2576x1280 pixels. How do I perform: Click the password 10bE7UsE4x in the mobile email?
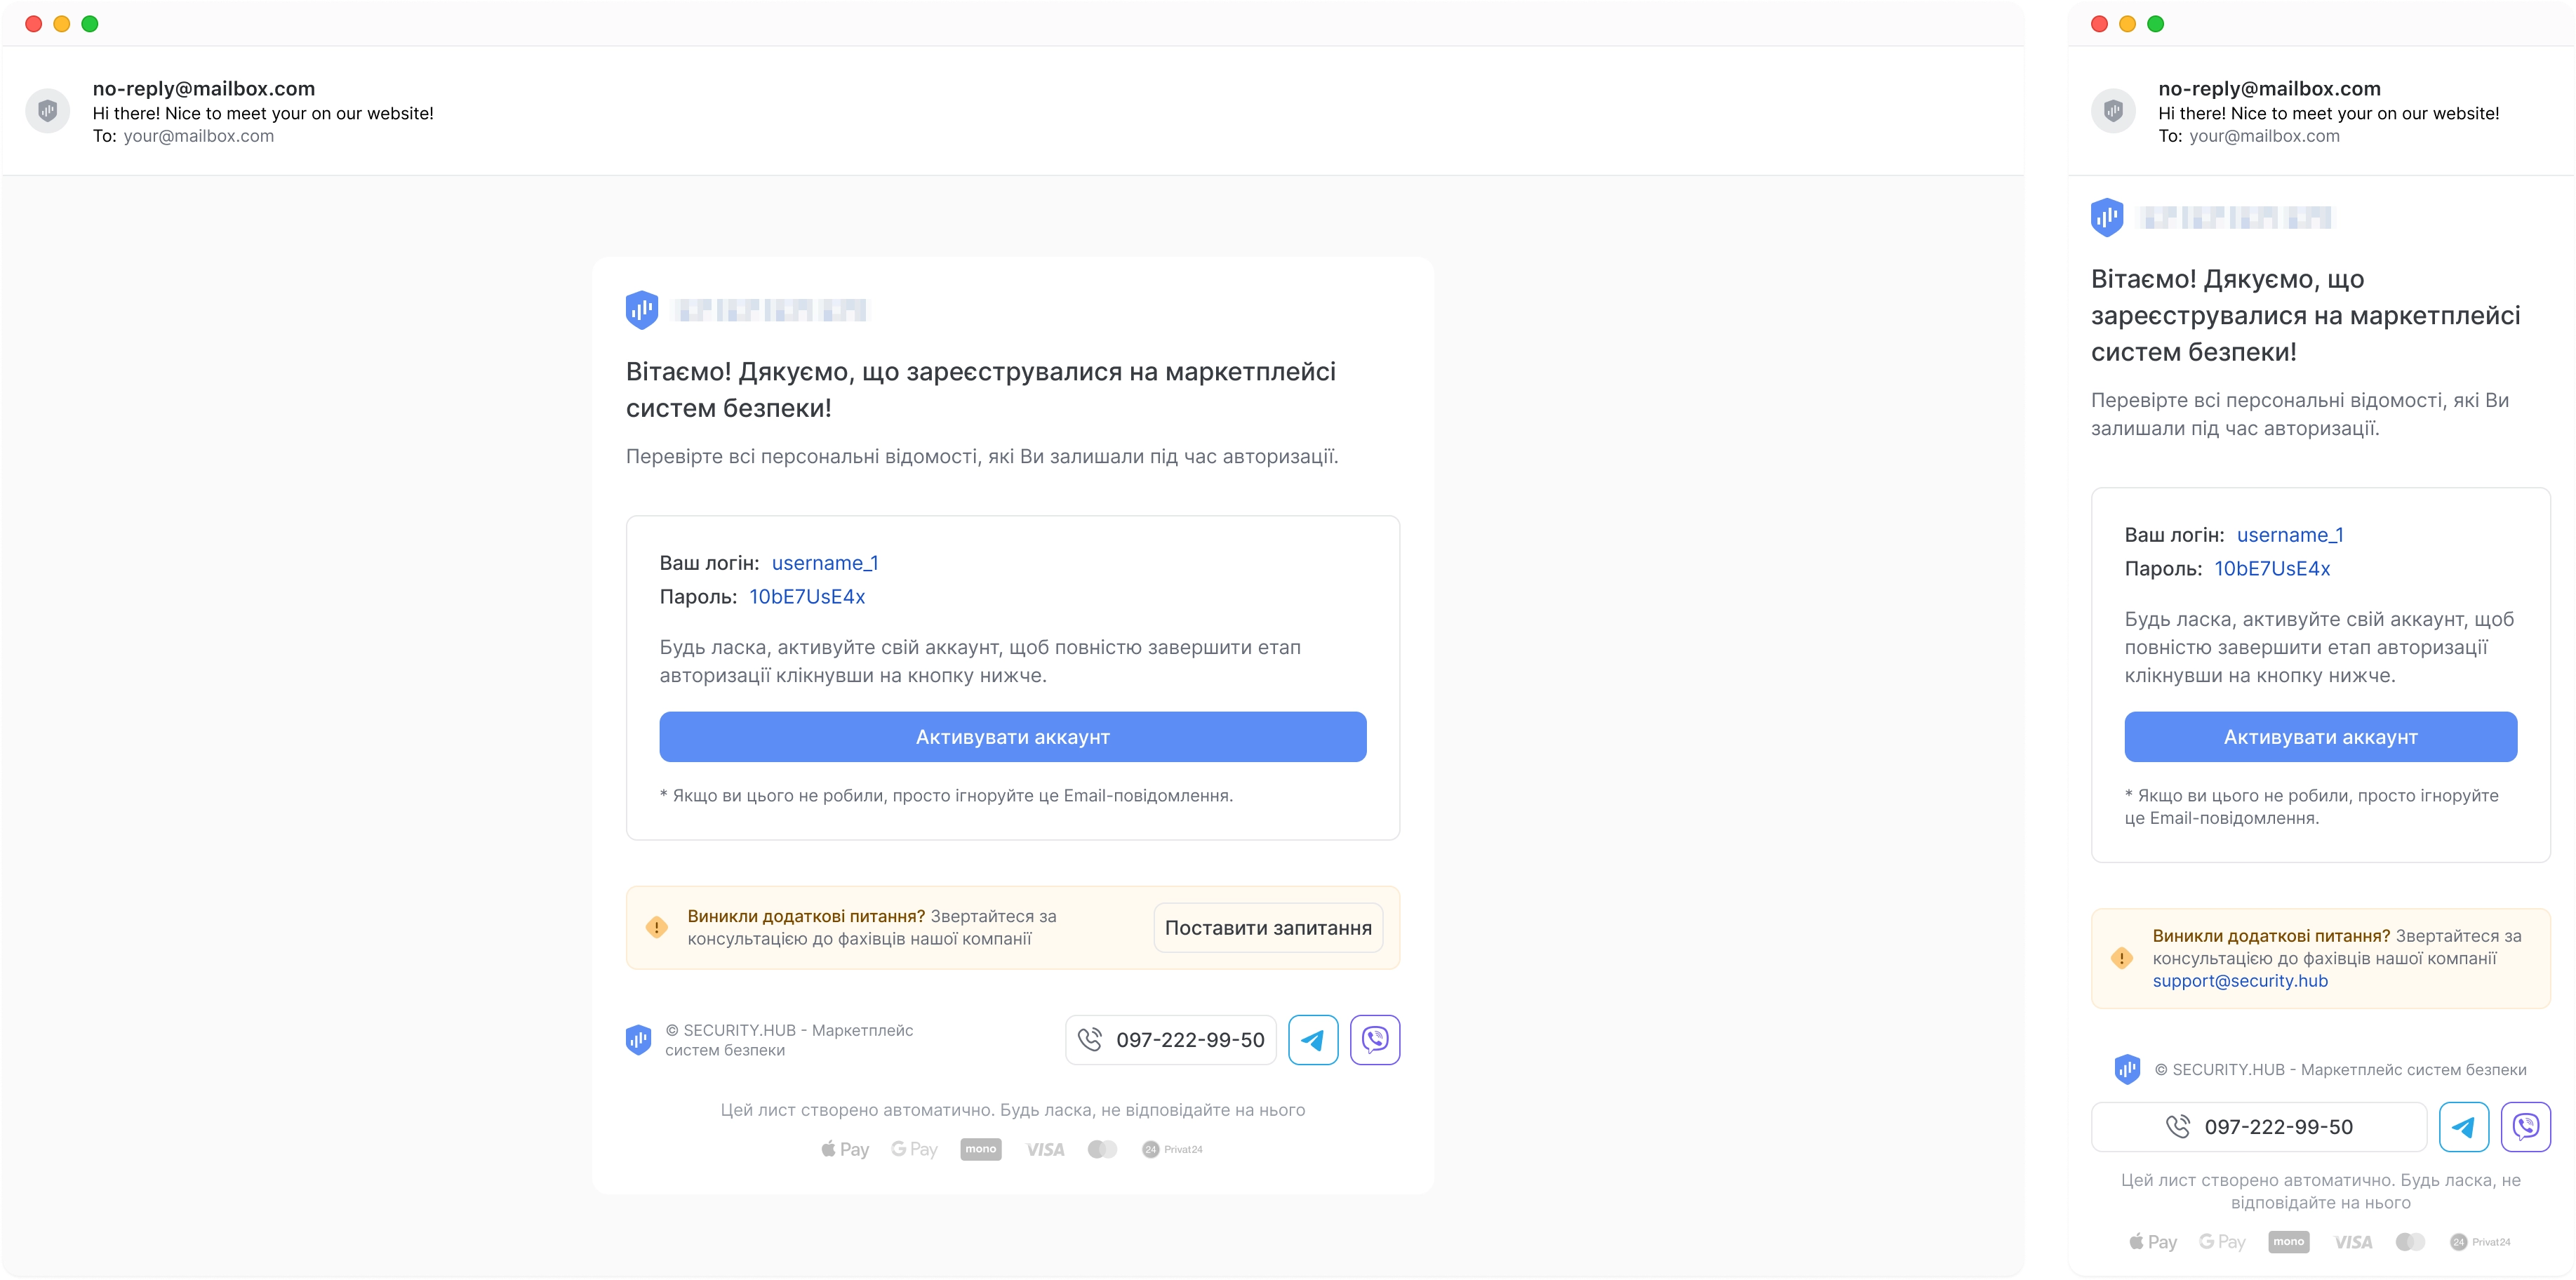(x=2272, y=569)
